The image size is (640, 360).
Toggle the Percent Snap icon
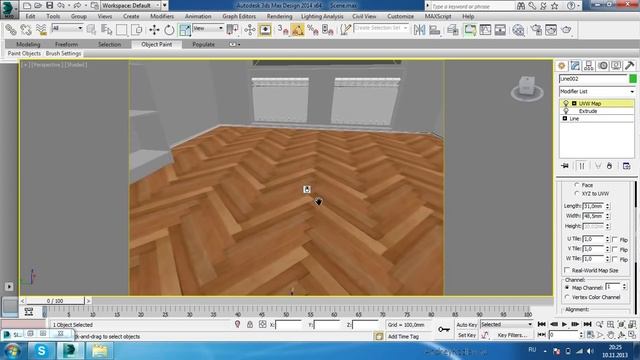313,30
